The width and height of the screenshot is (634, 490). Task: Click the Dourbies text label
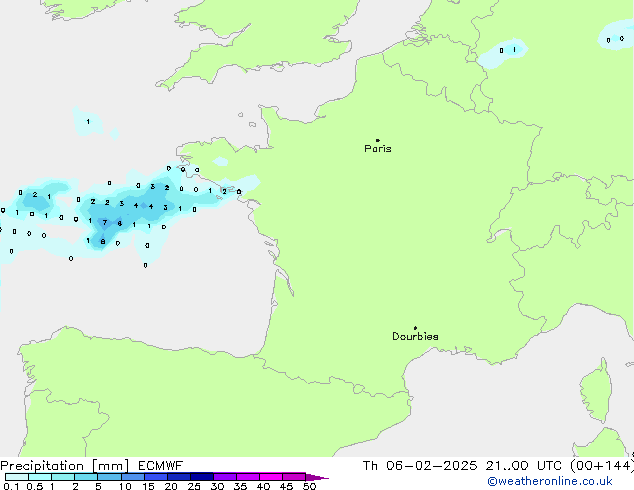click(x=415, y=337)
